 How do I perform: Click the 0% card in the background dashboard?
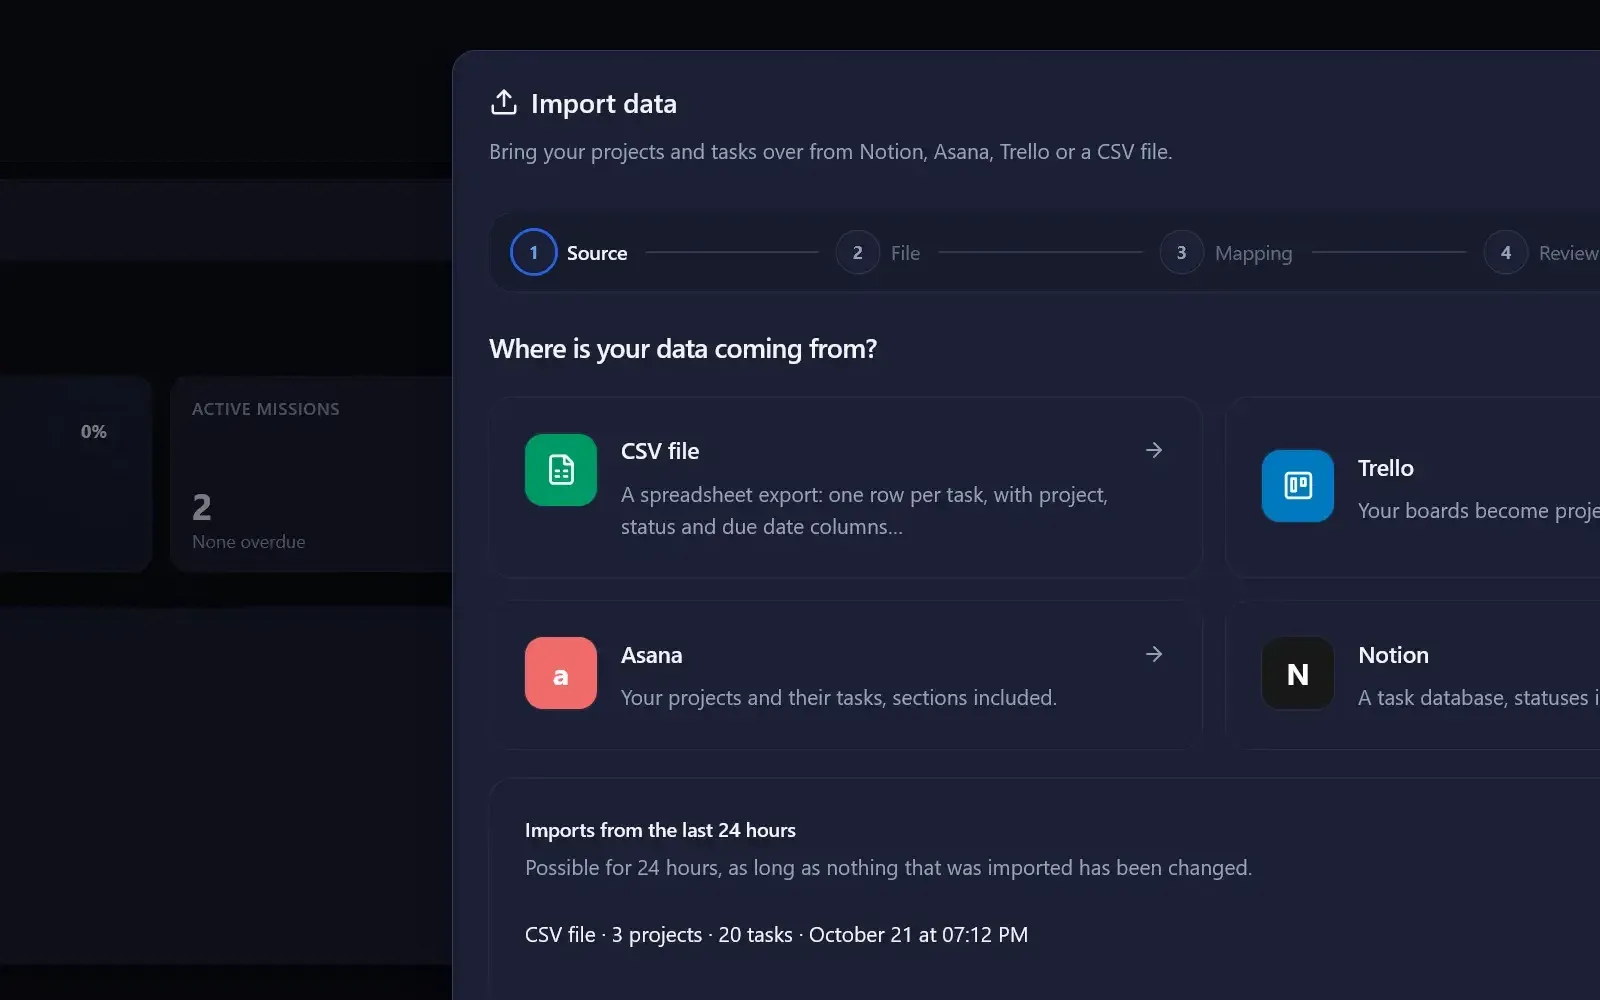pyautogui.click(x=75, y=474)
